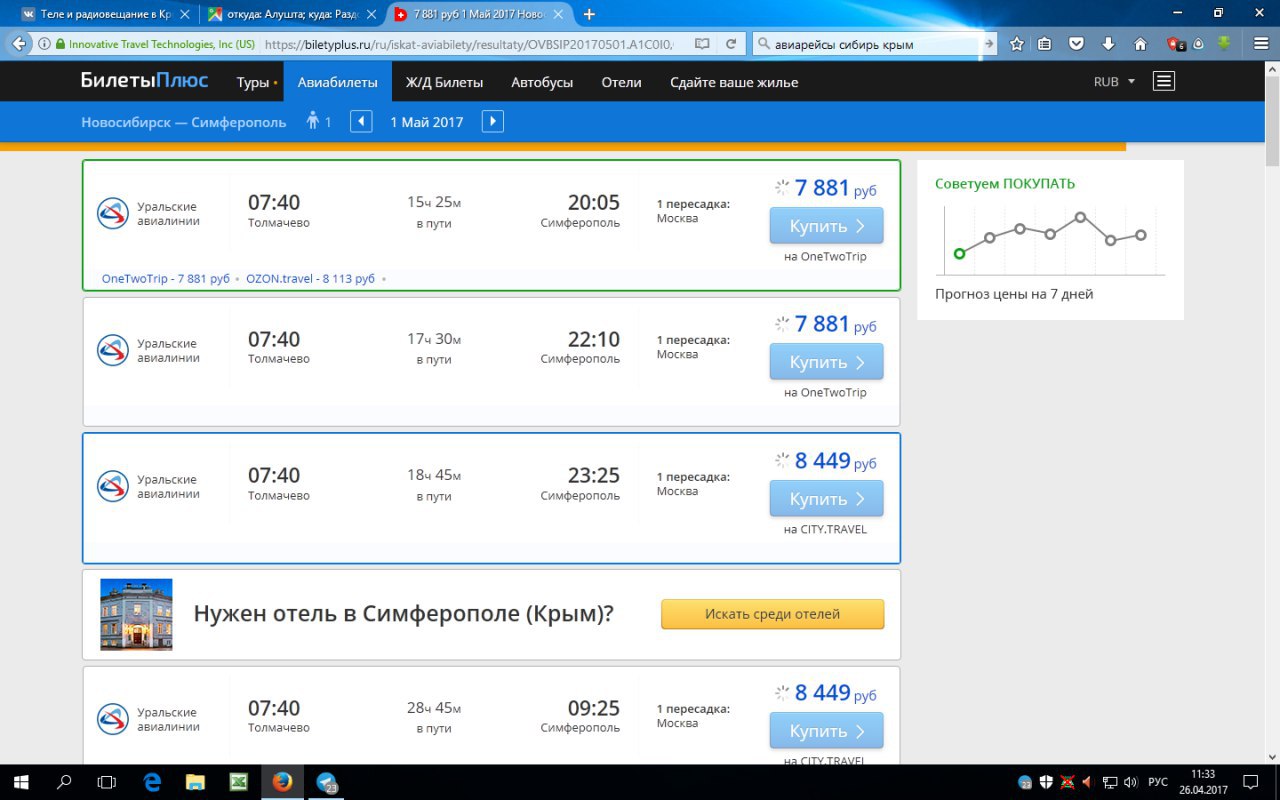Click the hotel thumbnail image
The width and height of the screenshot is (1280, 800).
click(136, 614)
